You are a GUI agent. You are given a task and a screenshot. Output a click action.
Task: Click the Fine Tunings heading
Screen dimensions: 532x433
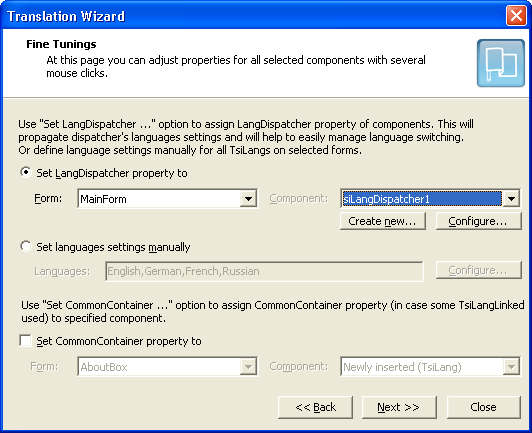click(x=61, y=44)
